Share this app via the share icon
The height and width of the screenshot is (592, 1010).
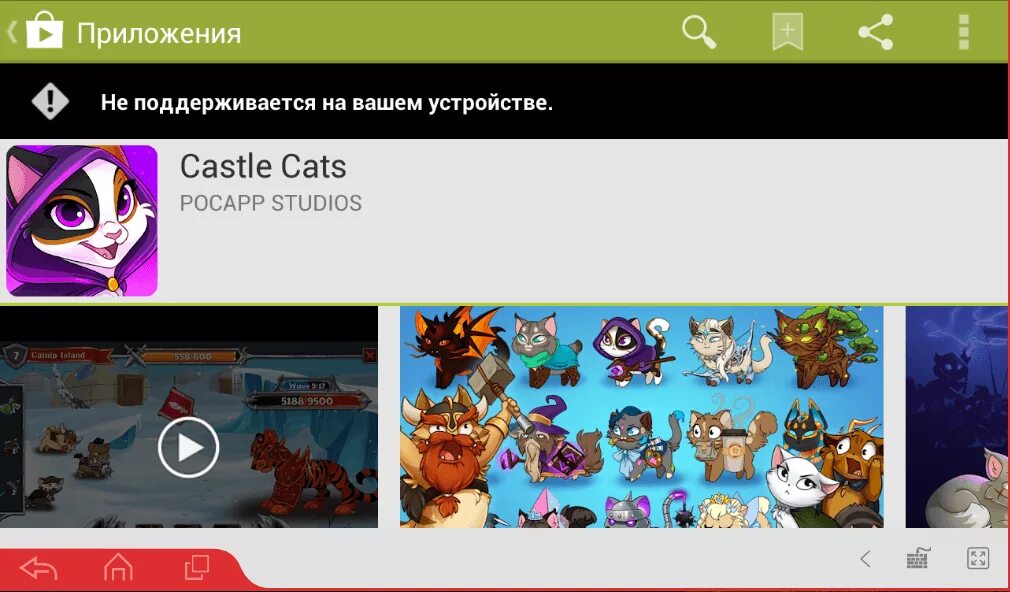[x=876, y=32]
